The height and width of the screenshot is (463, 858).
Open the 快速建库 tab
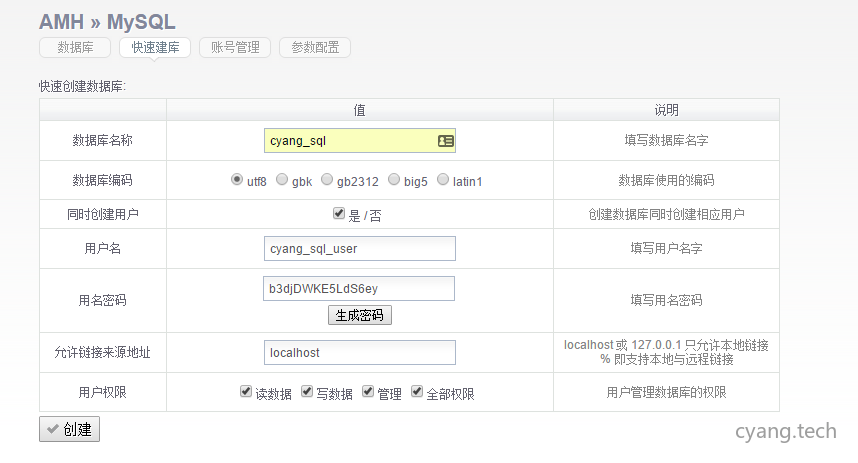155,47
